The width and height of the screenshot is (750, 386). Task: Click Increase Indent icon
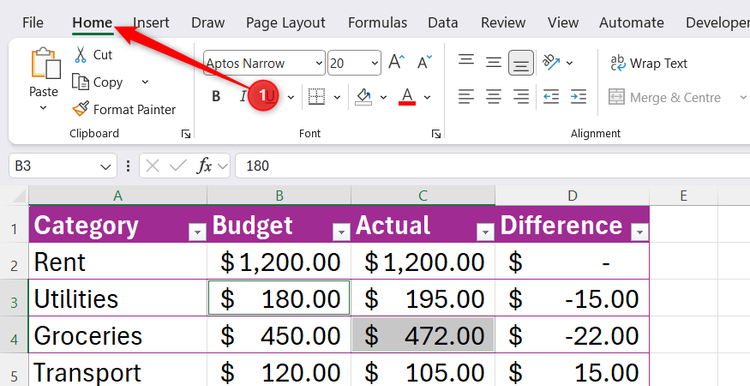578,97
